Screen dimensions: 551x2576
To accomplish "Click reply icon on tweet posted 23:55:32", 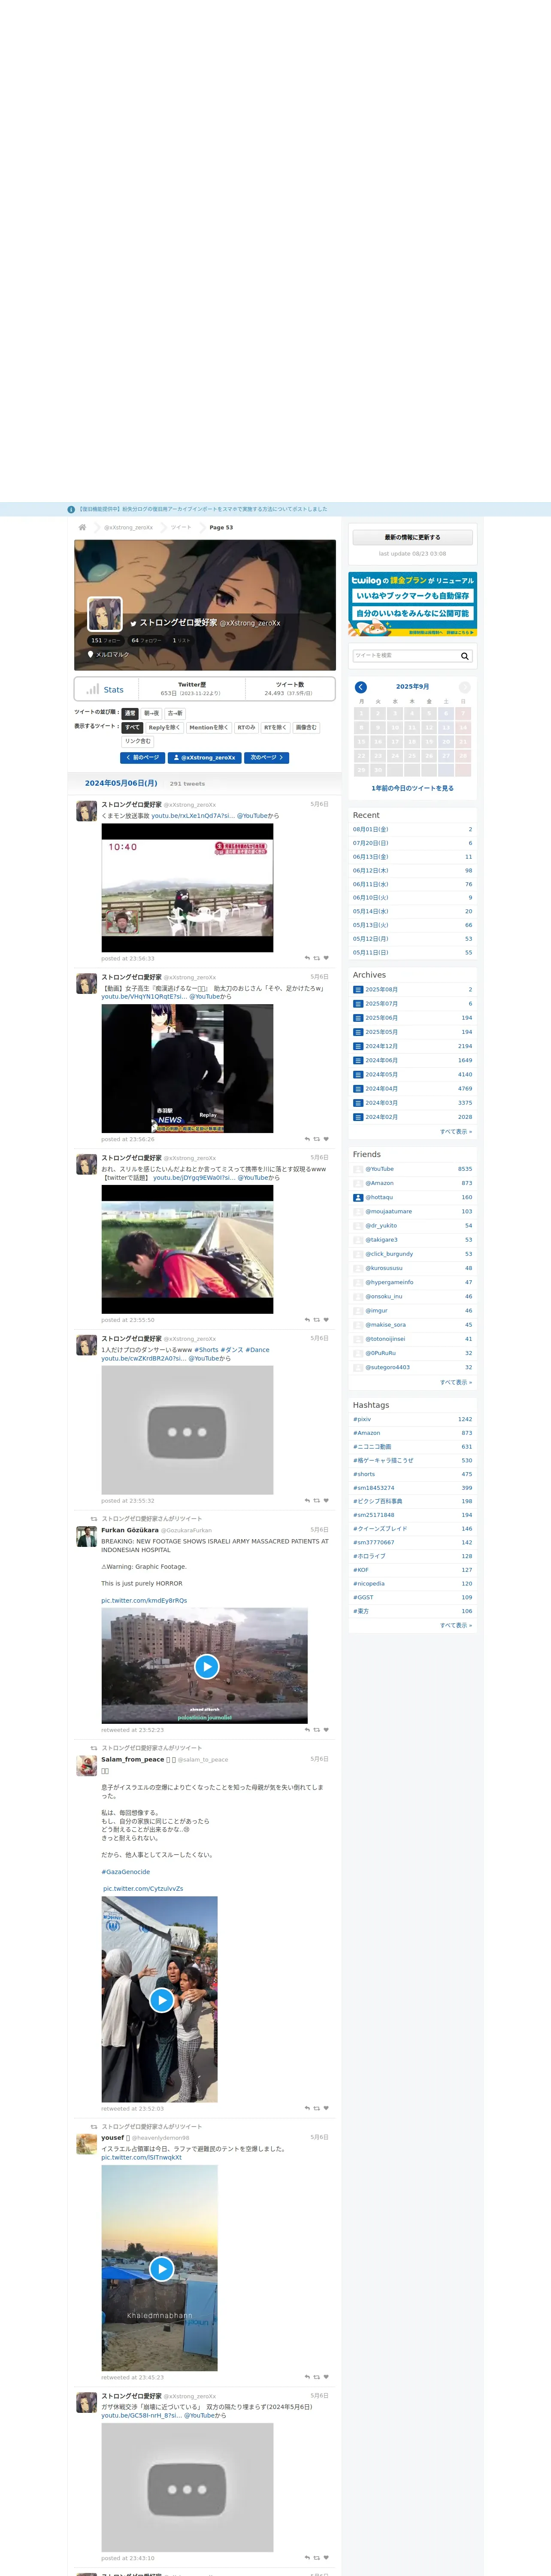I will [x=307, y=1500].
